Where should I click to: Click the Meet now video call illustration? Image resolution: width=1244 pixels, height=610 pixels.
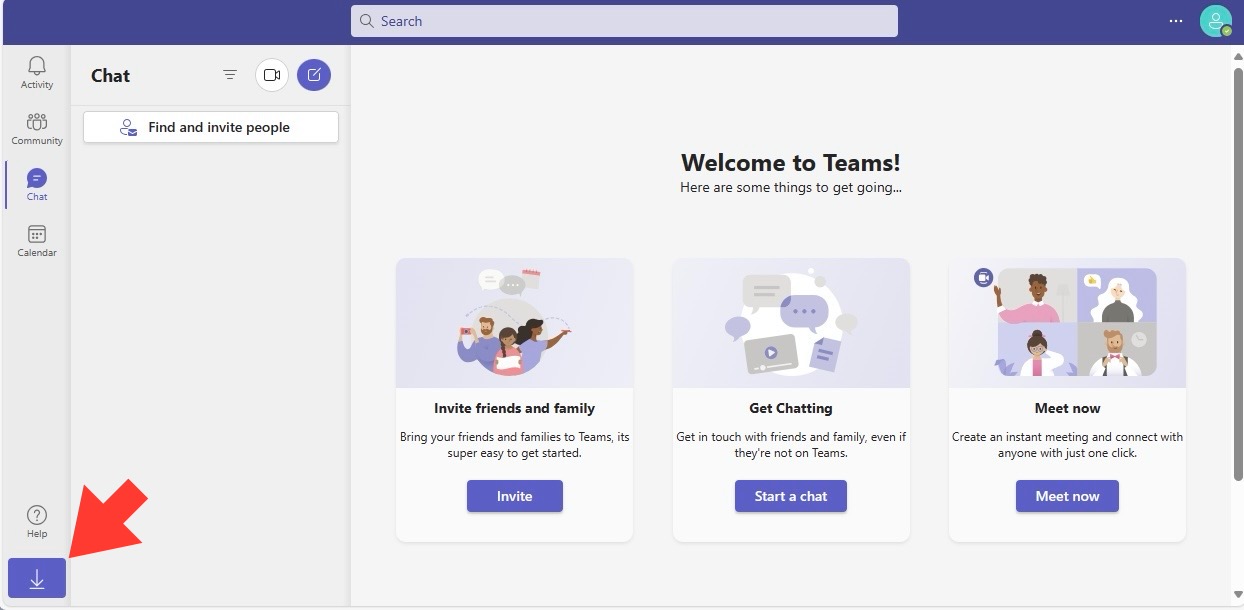[1067, 323]
